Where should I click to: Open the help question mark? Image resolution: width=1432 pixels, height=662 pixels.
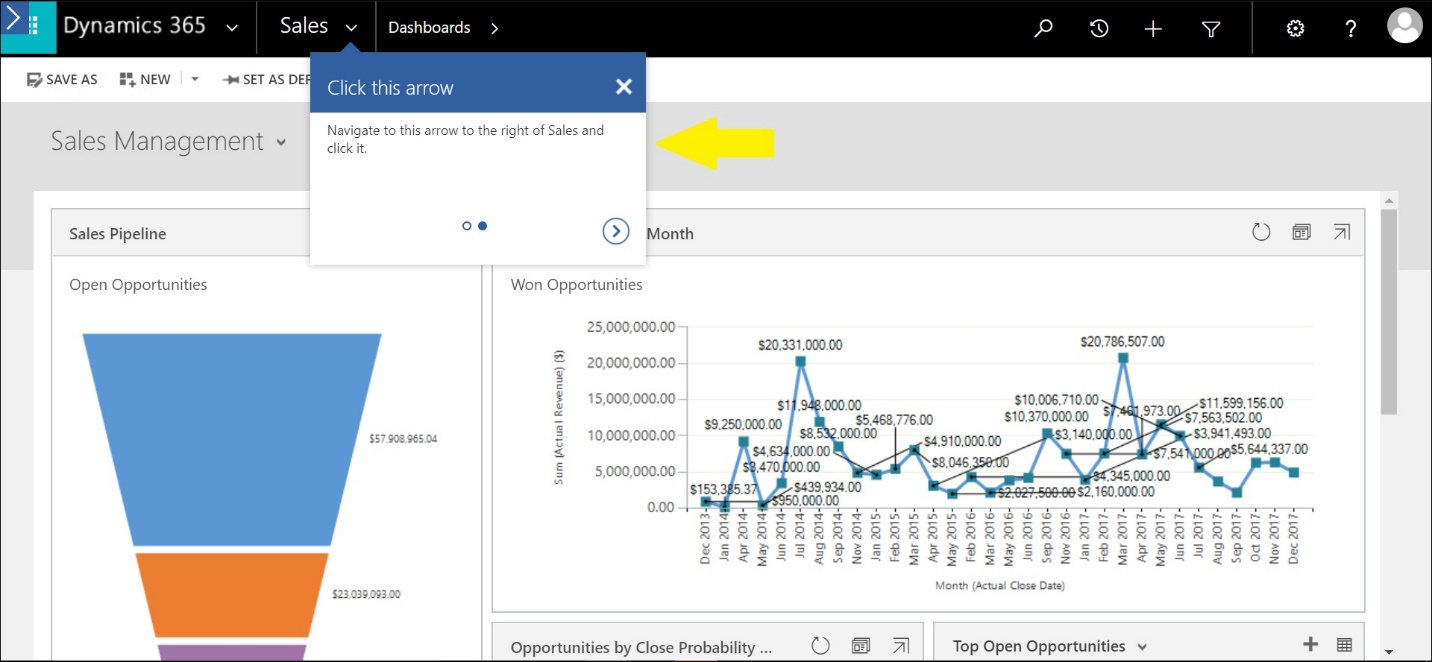(x=1349, y=28)
